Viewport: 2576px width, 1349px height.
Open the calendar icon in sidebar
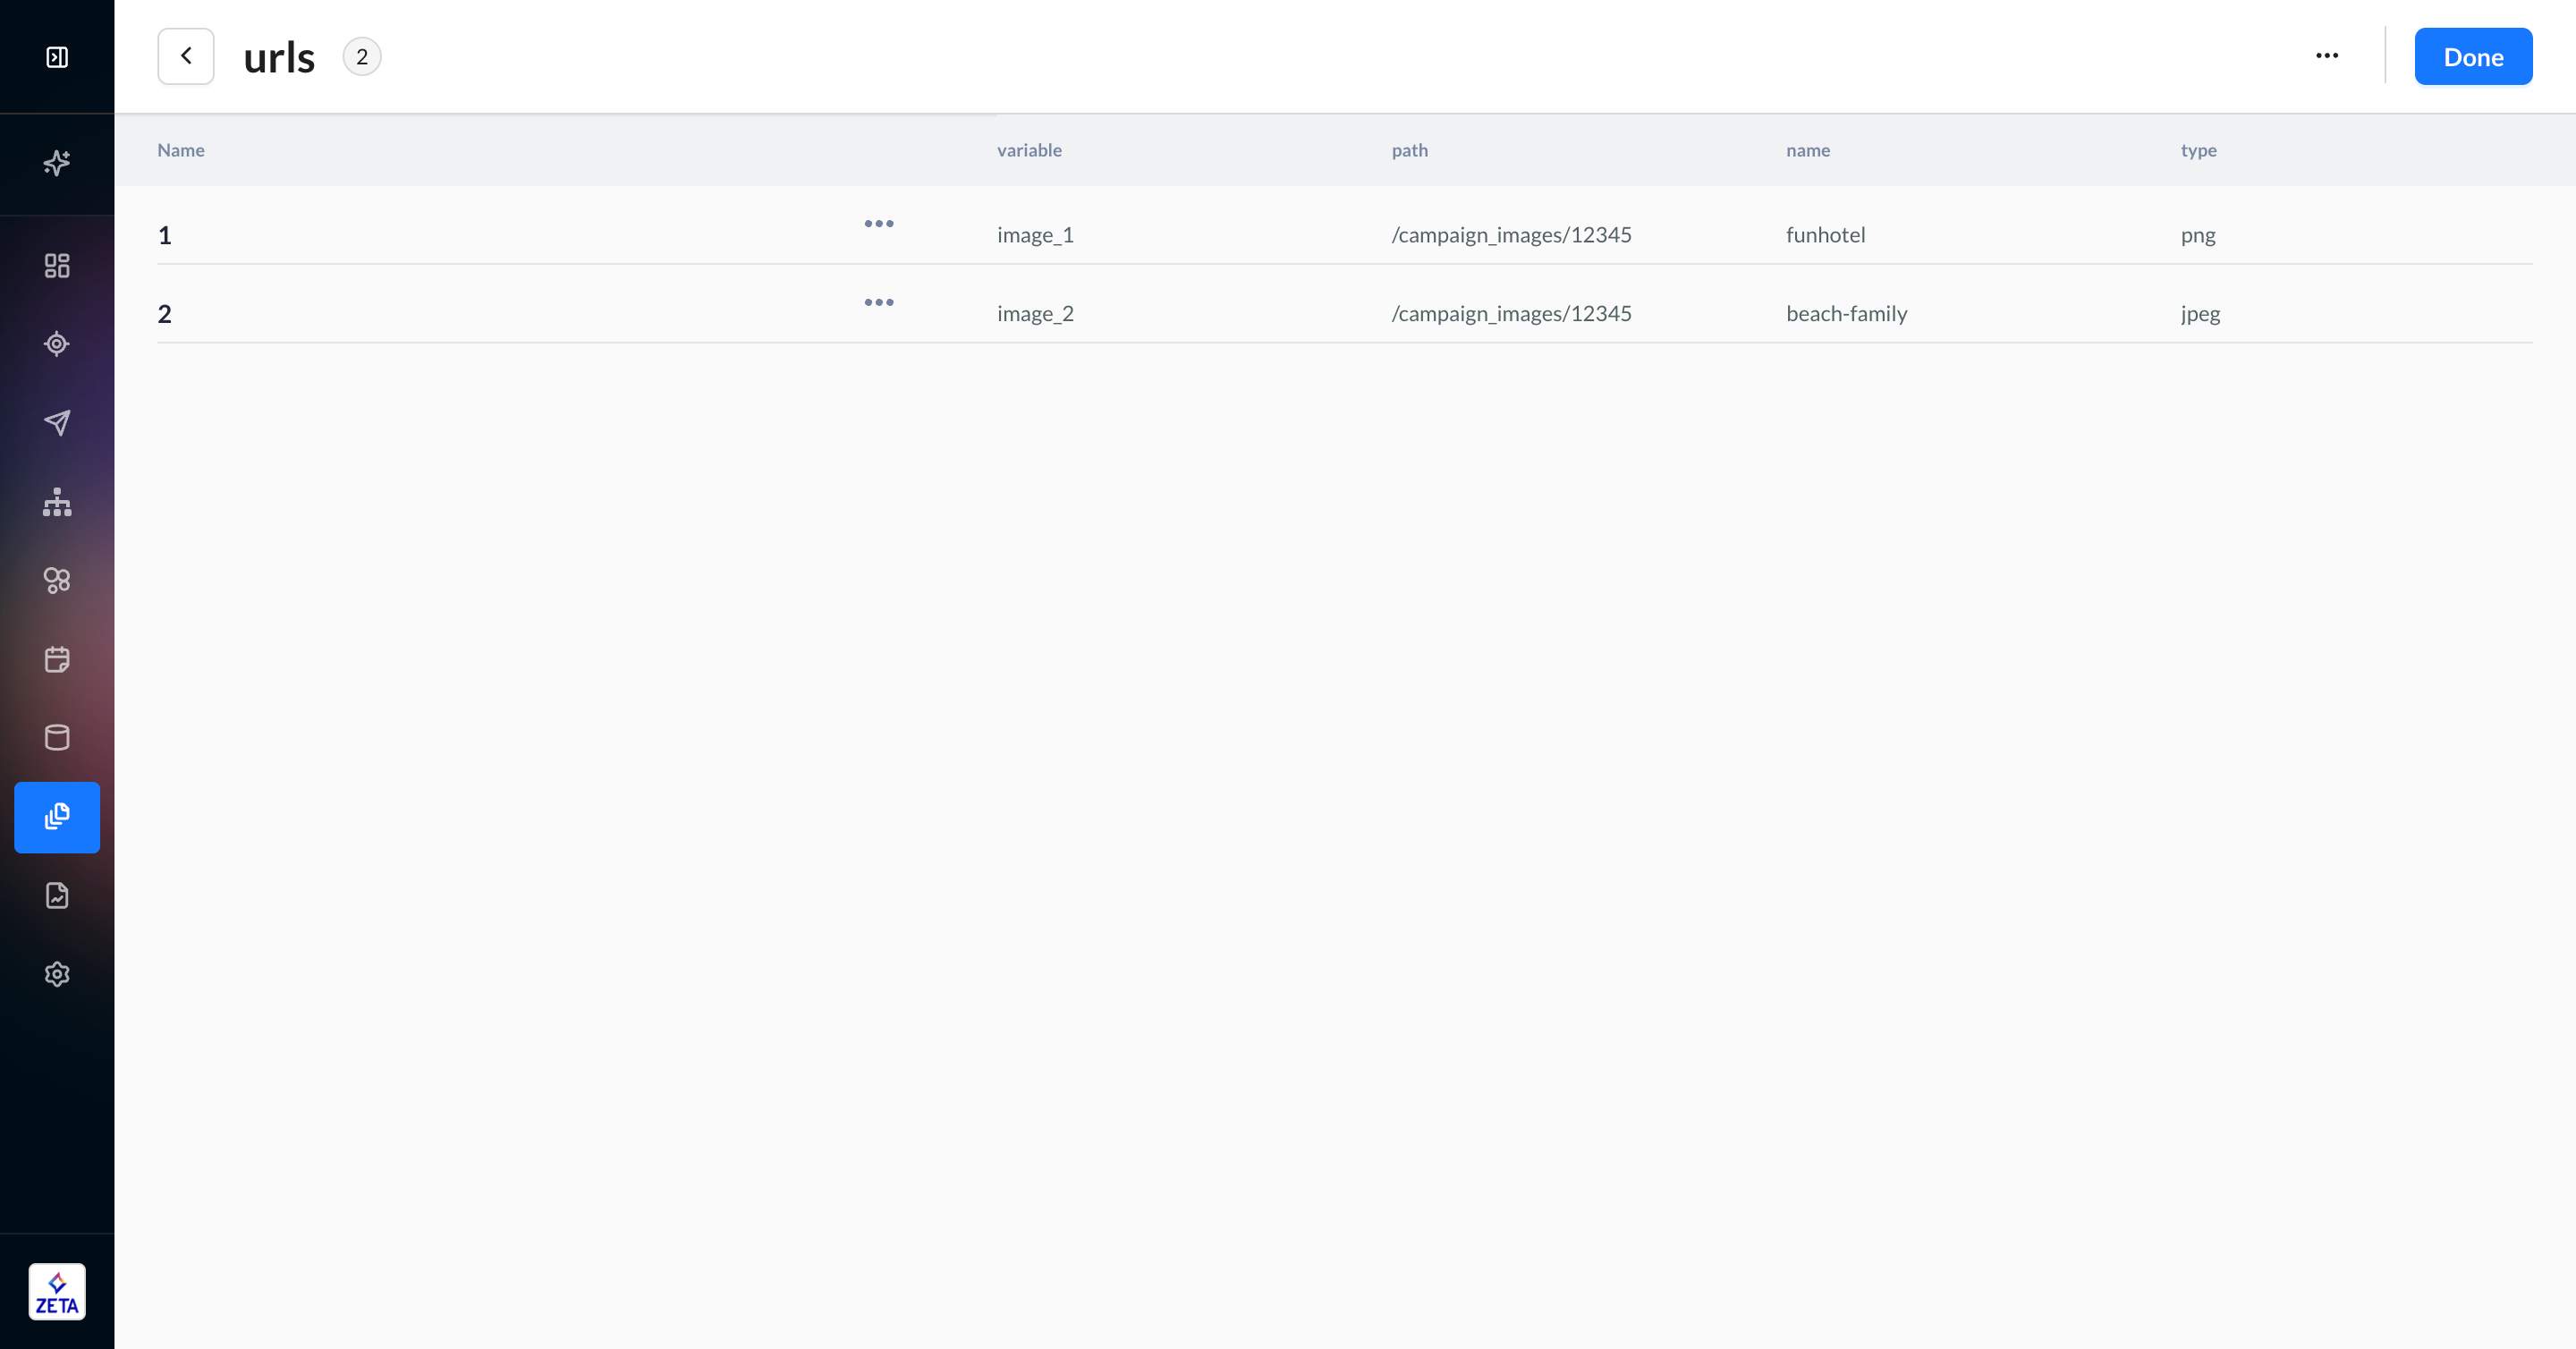57,659
